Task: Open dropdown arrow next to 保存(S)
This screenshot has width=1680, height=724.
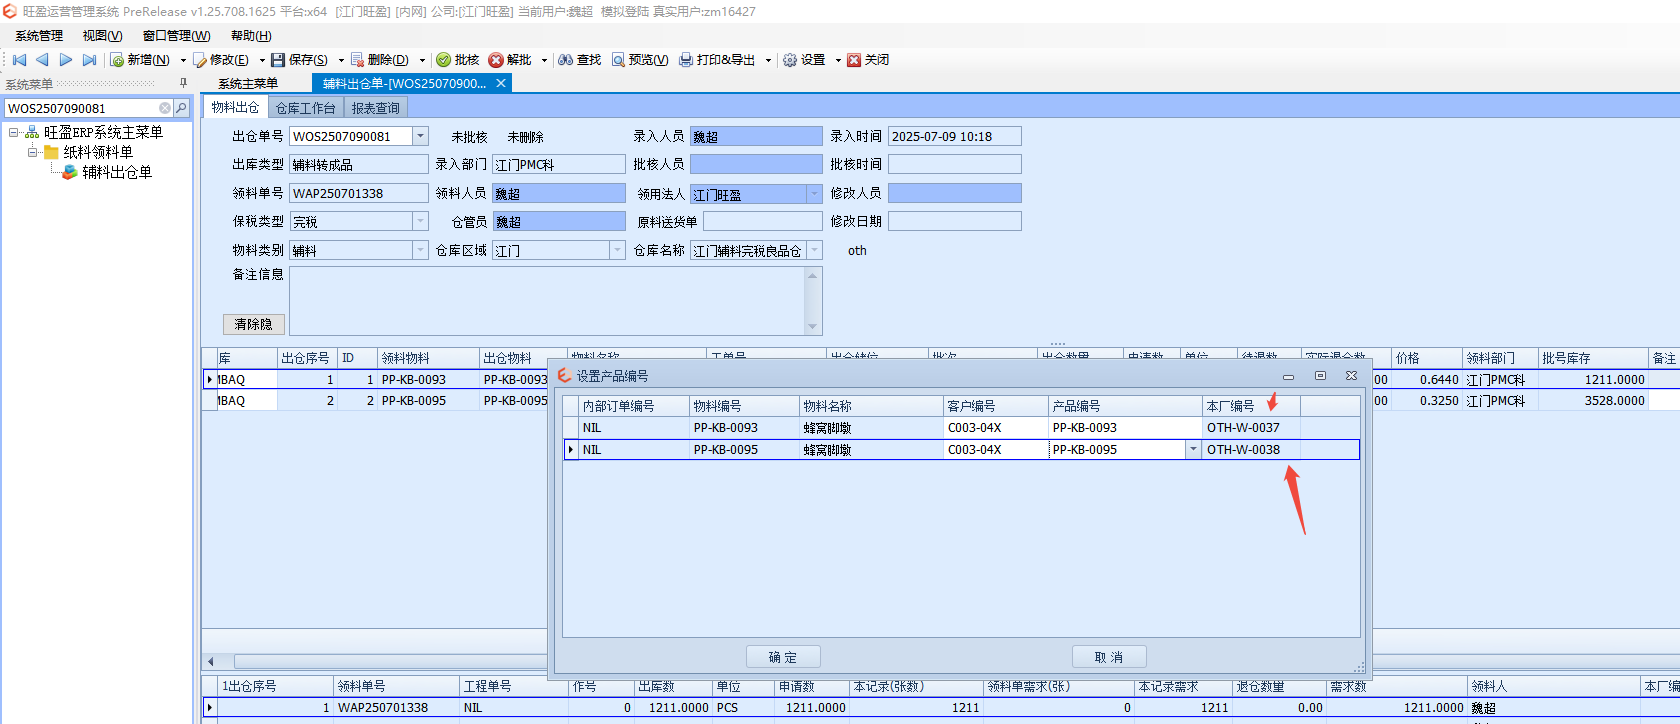Action: pos(341,60)
